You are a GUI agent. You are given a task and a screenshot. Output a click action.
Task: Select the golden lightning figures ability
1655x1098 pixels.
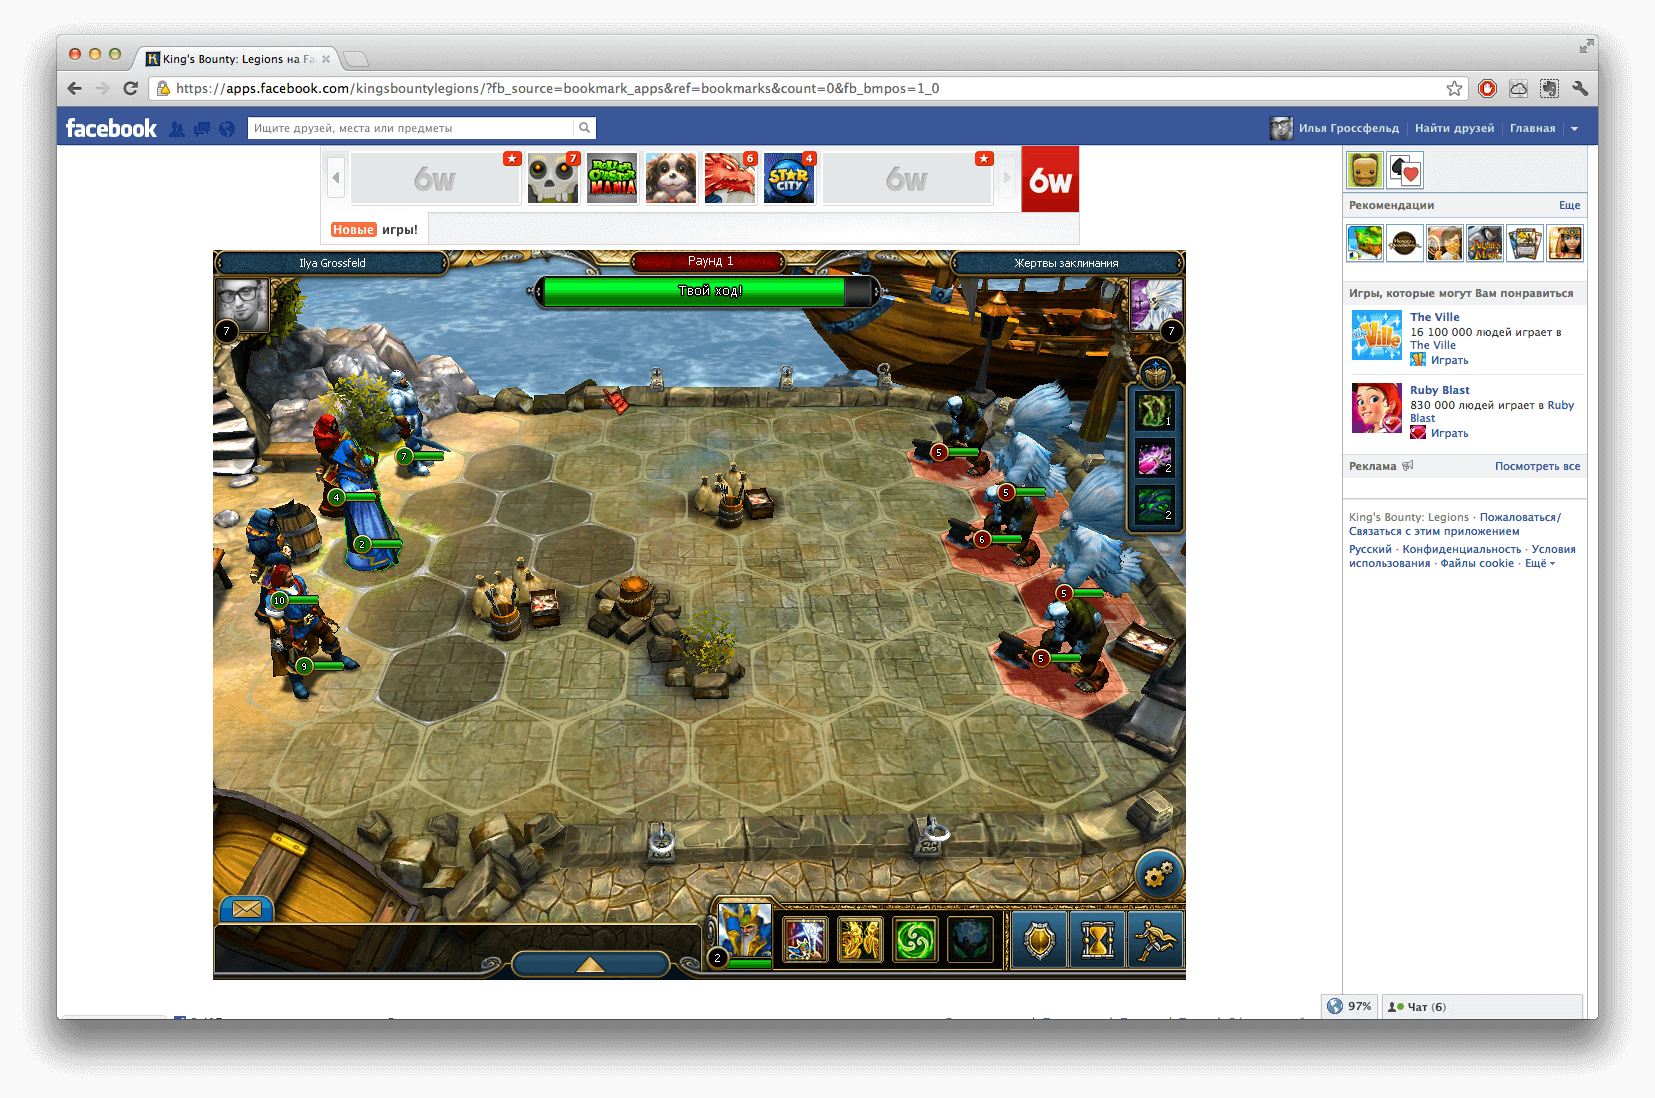coord(860,940)
